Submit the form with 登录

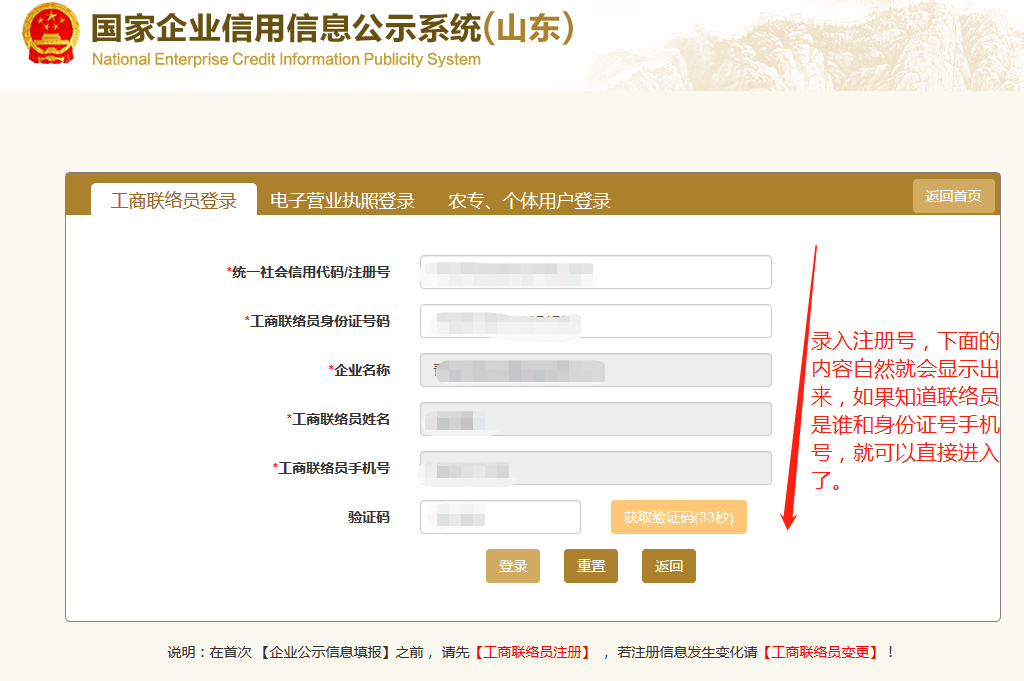[513, 566]
